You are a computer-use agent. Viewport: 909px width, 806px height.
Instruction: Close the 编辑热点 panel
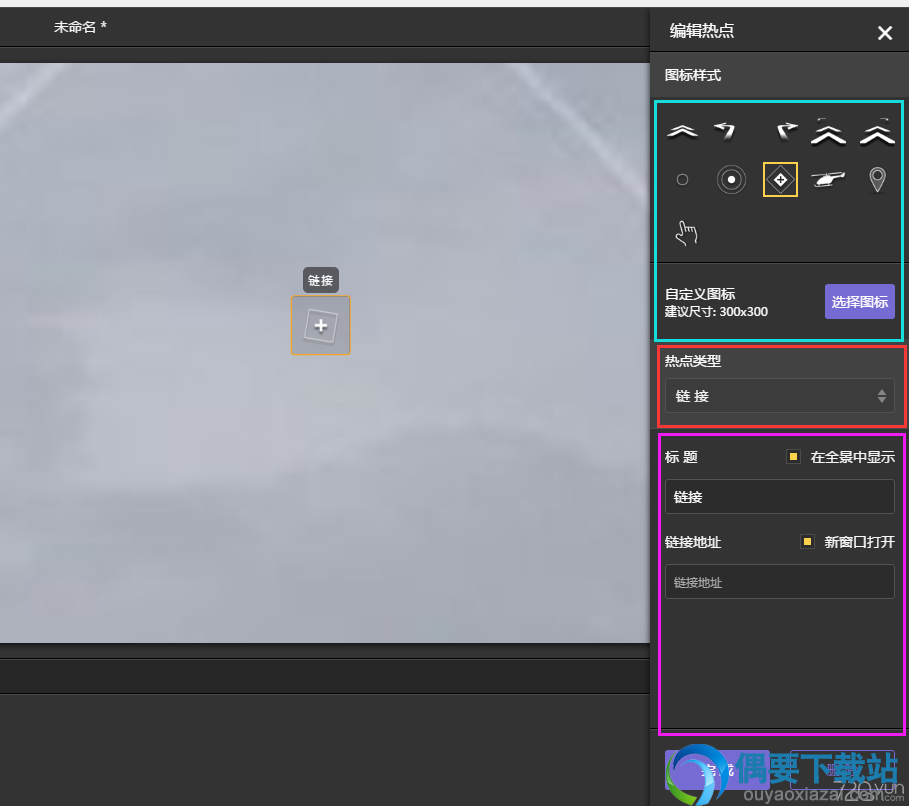[885, 33]
